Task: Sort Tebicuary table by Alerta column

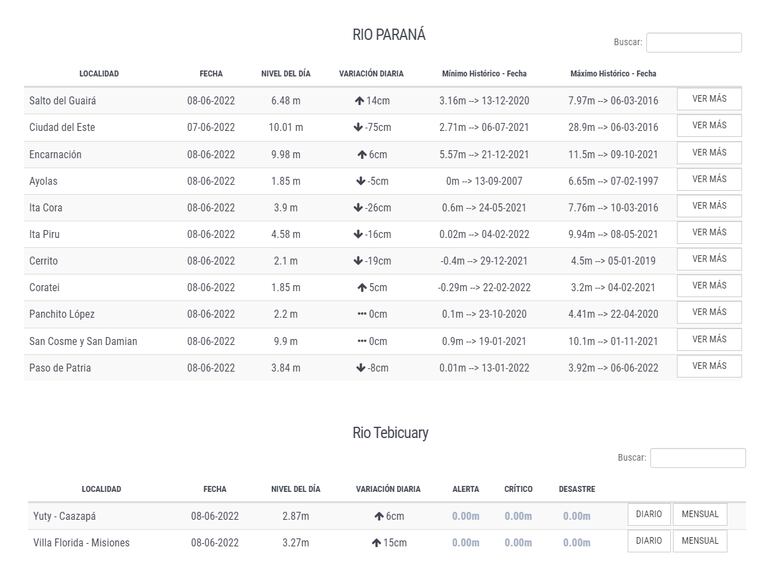Action: pyautogui.click(x=466, y=490)
